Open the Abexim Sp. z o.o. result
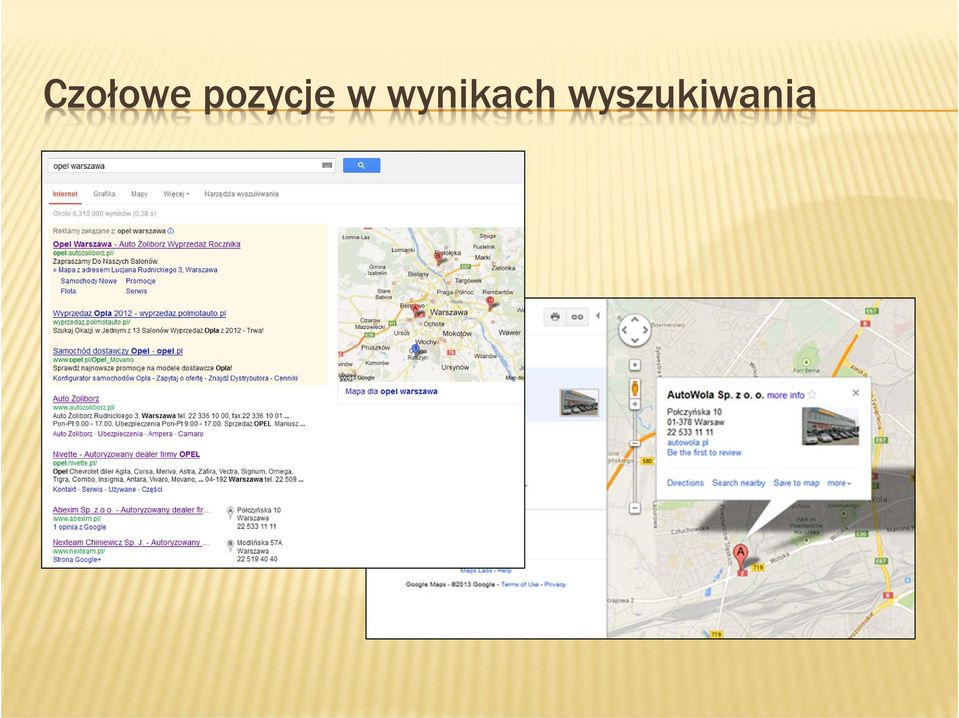Screen dimensions: 959x718 coord(131,510)
